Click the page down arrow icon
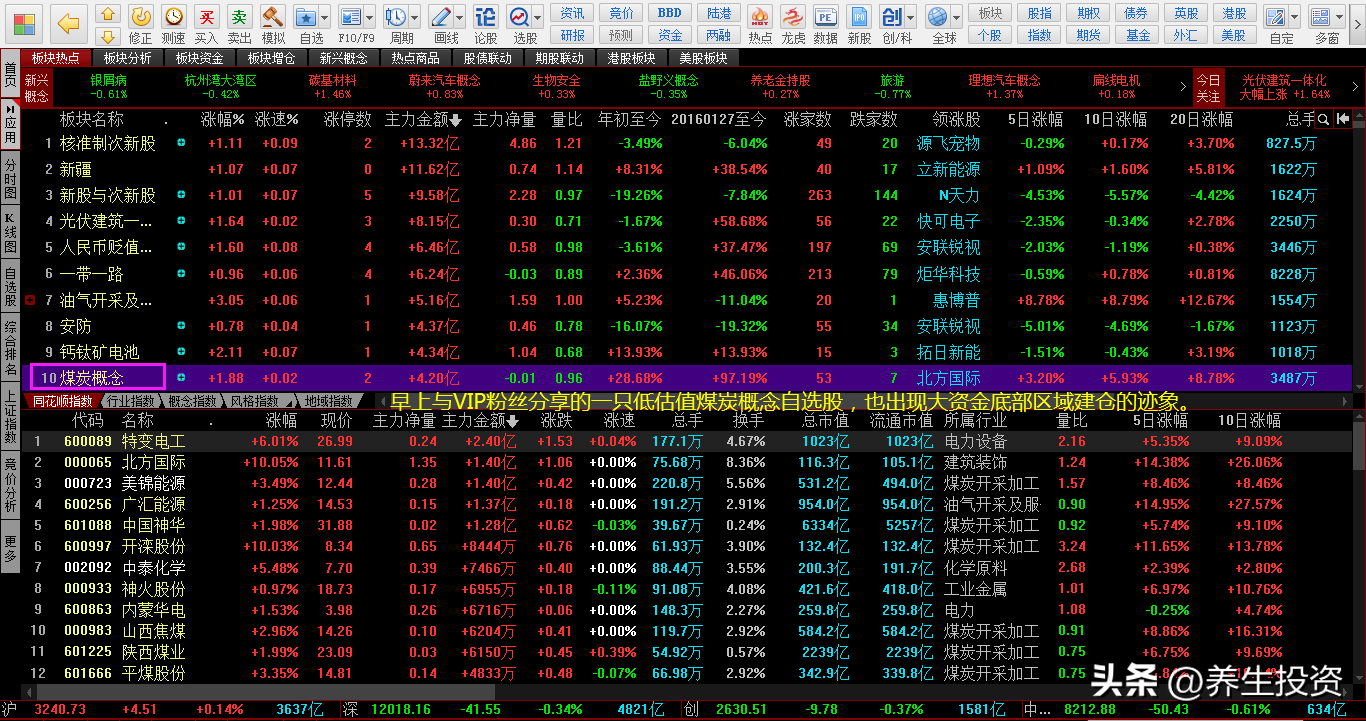 click(108, 37)
